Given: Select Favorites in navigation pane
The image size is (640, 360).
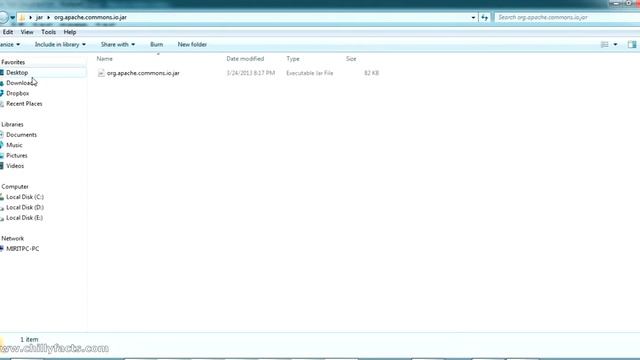Looking at the screenshot, I should coord(13,62).
